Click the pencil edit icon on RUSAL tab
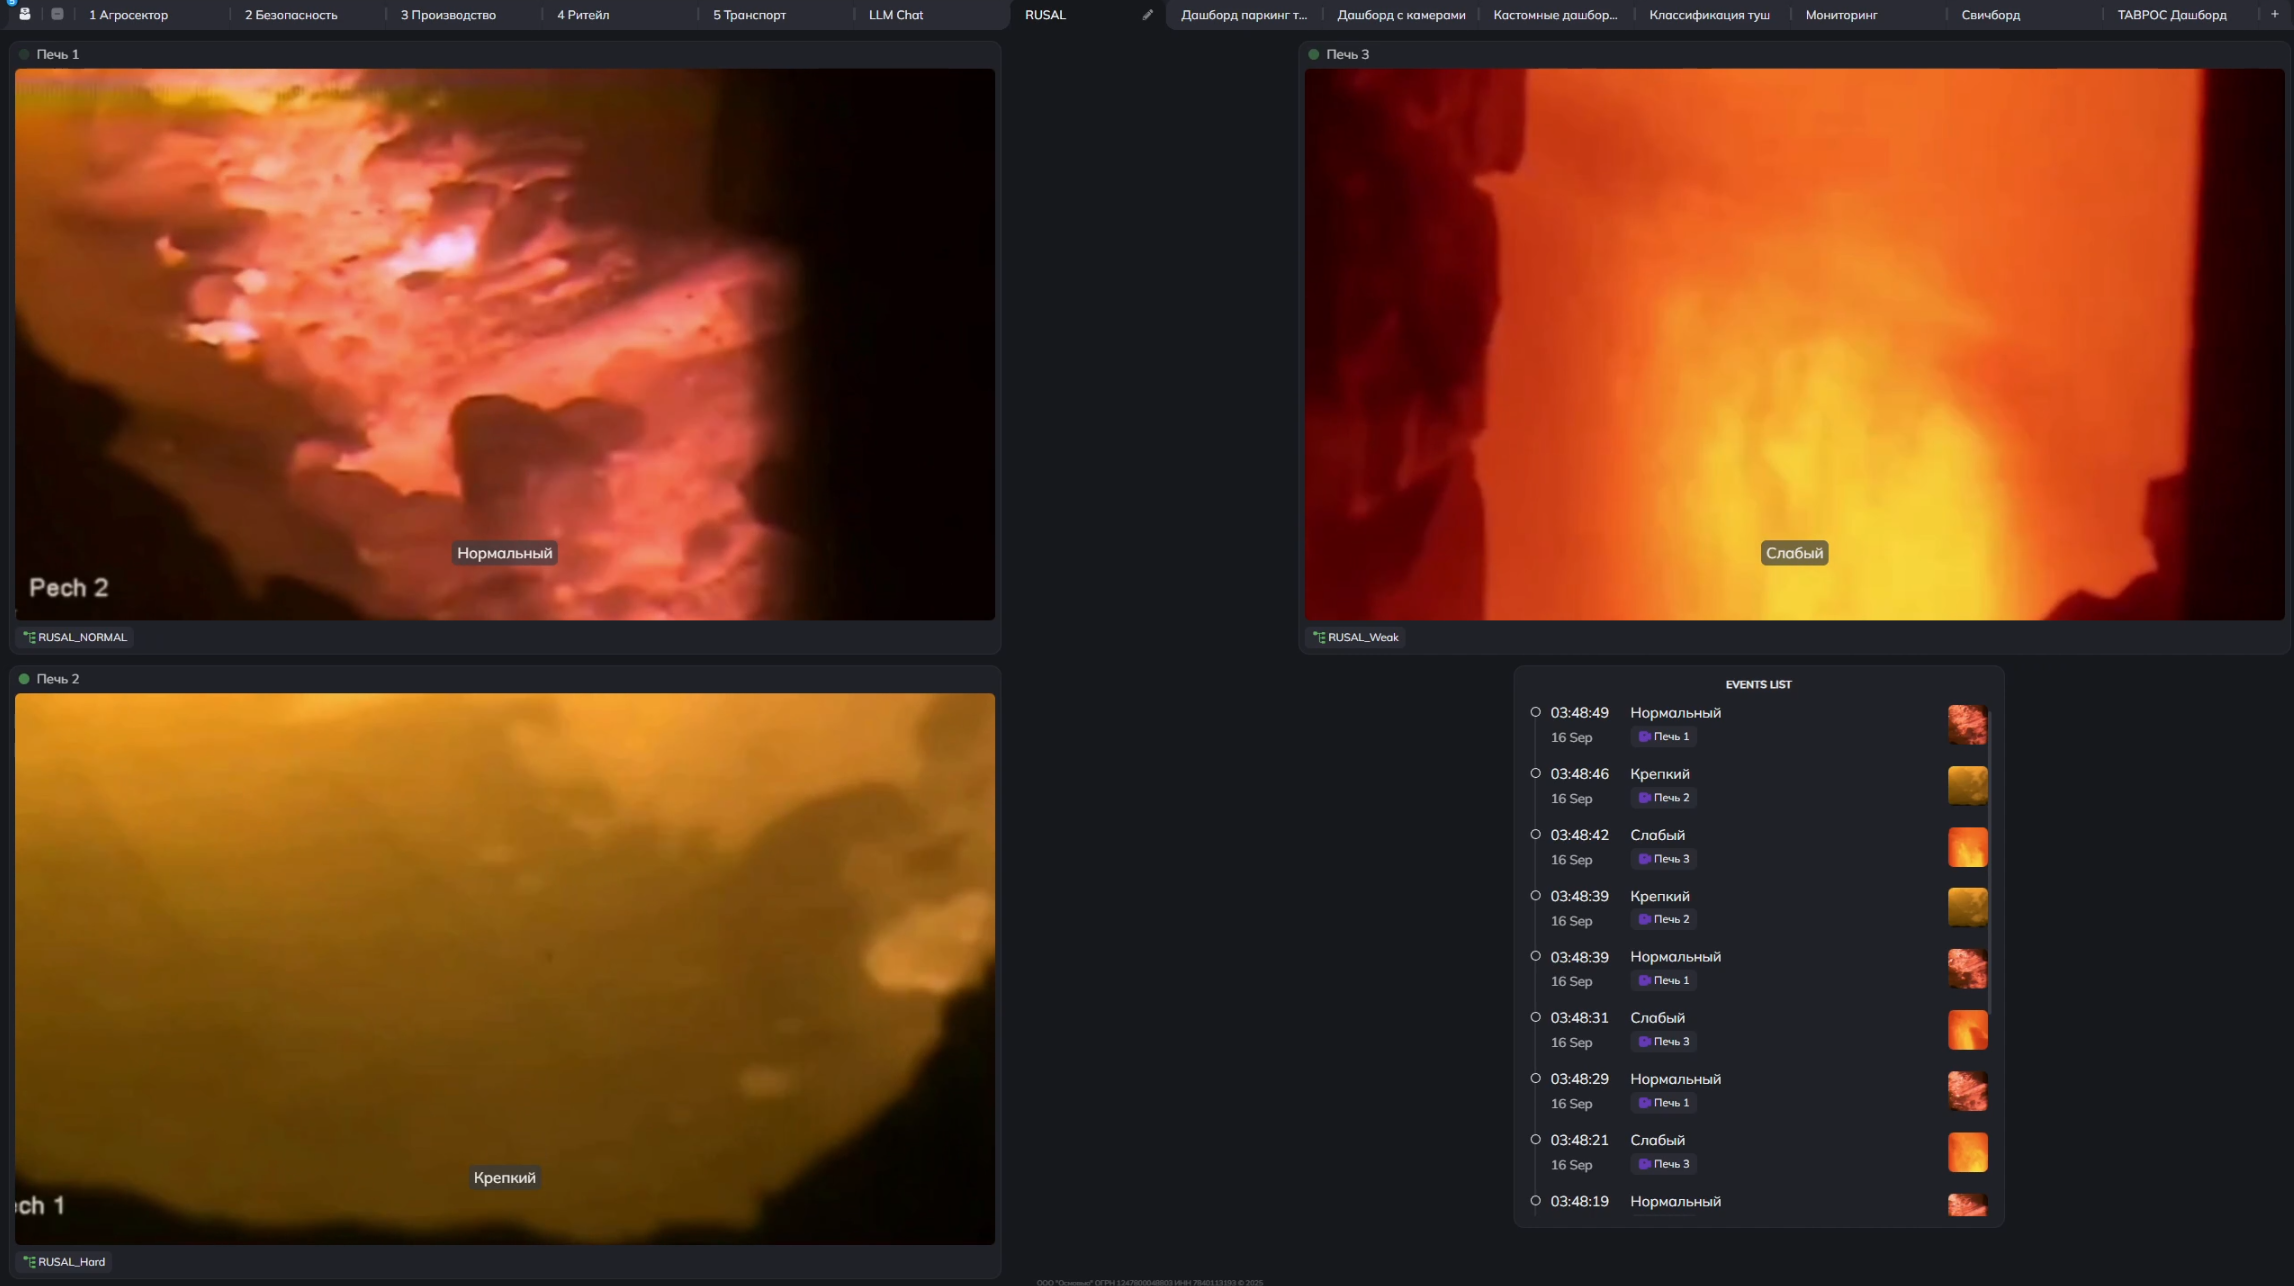 [1148, 15]
